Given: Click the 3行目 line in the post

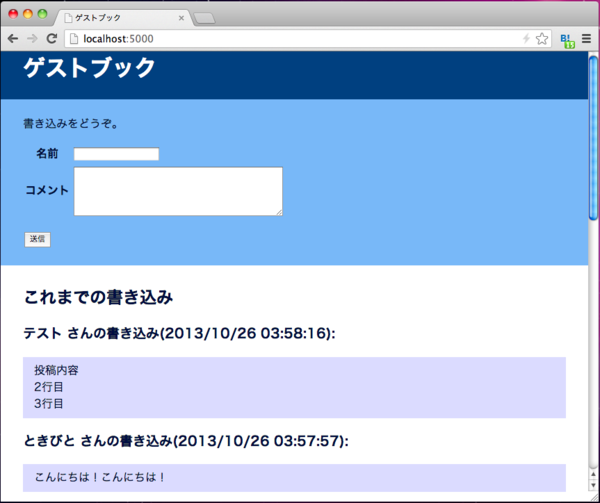Looking at the screenshot, I should click(x=49, y=404).
